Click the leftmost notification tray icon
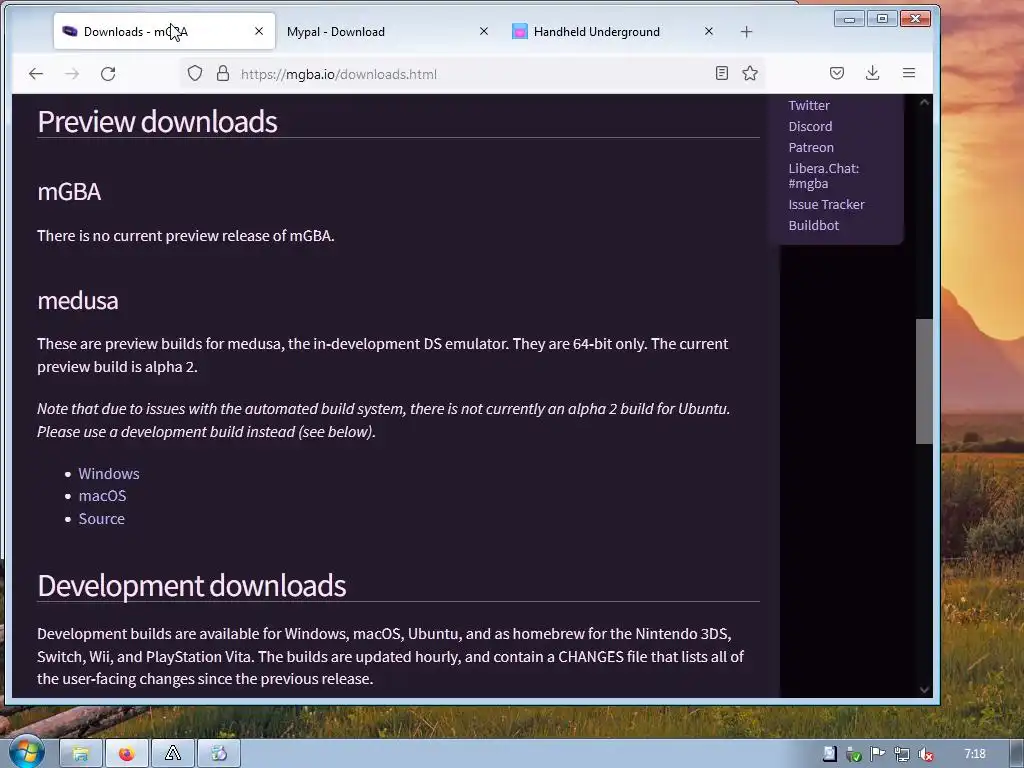This screenshot has width=1024, height=768. pos(829,754)
